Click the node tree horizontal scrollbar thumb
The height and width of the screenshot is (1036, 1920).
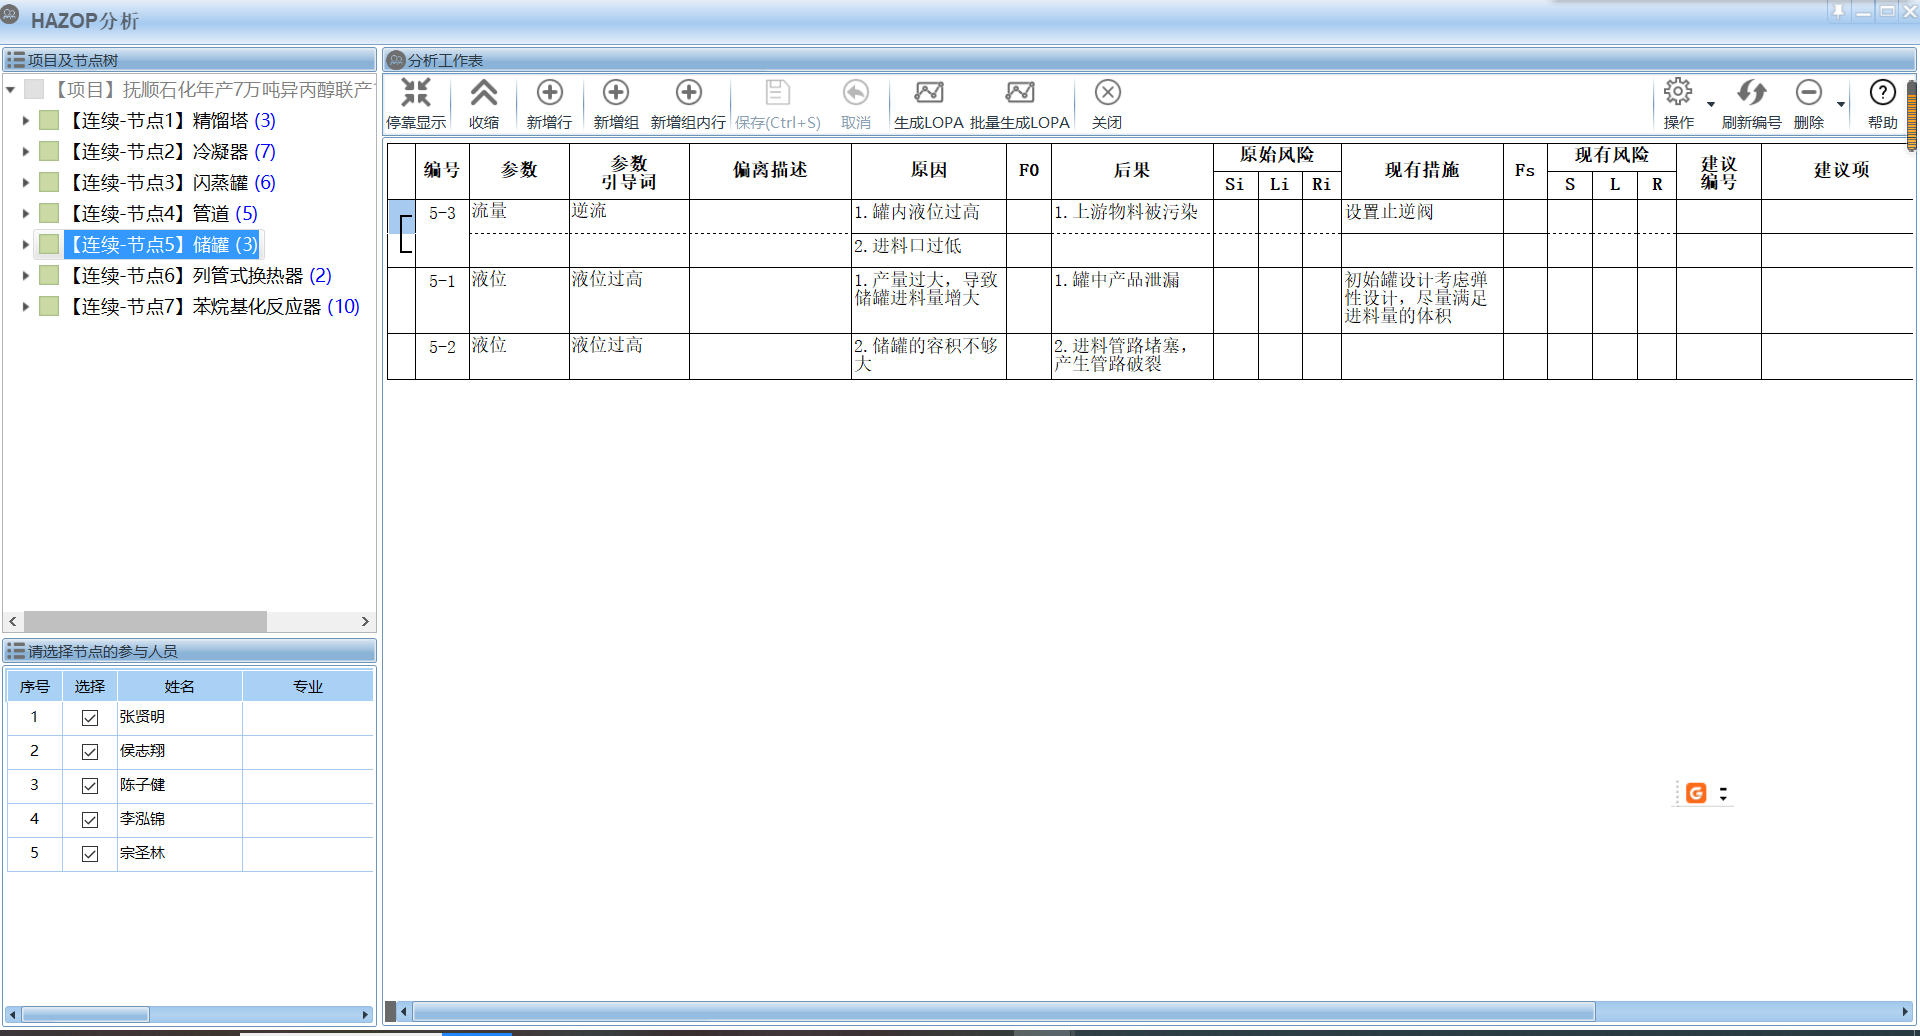[145, 621]
